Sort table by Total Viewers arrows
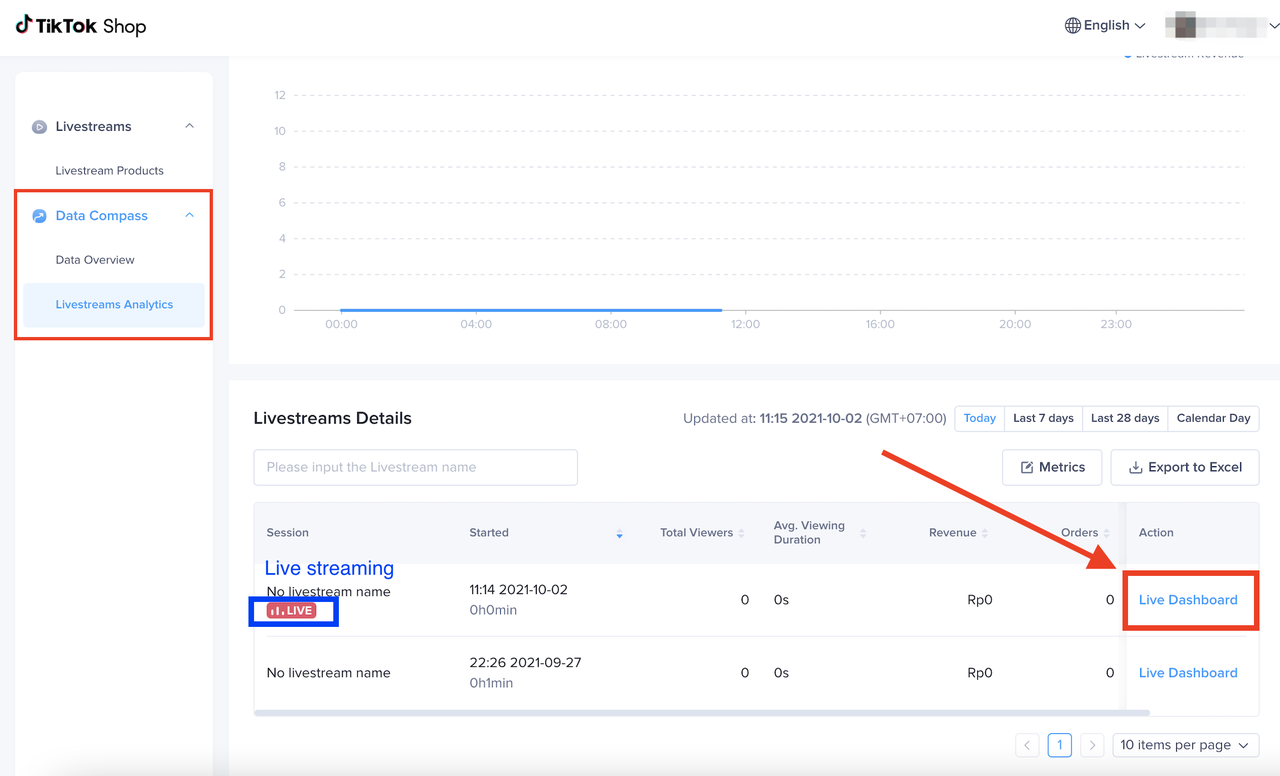 741,534
